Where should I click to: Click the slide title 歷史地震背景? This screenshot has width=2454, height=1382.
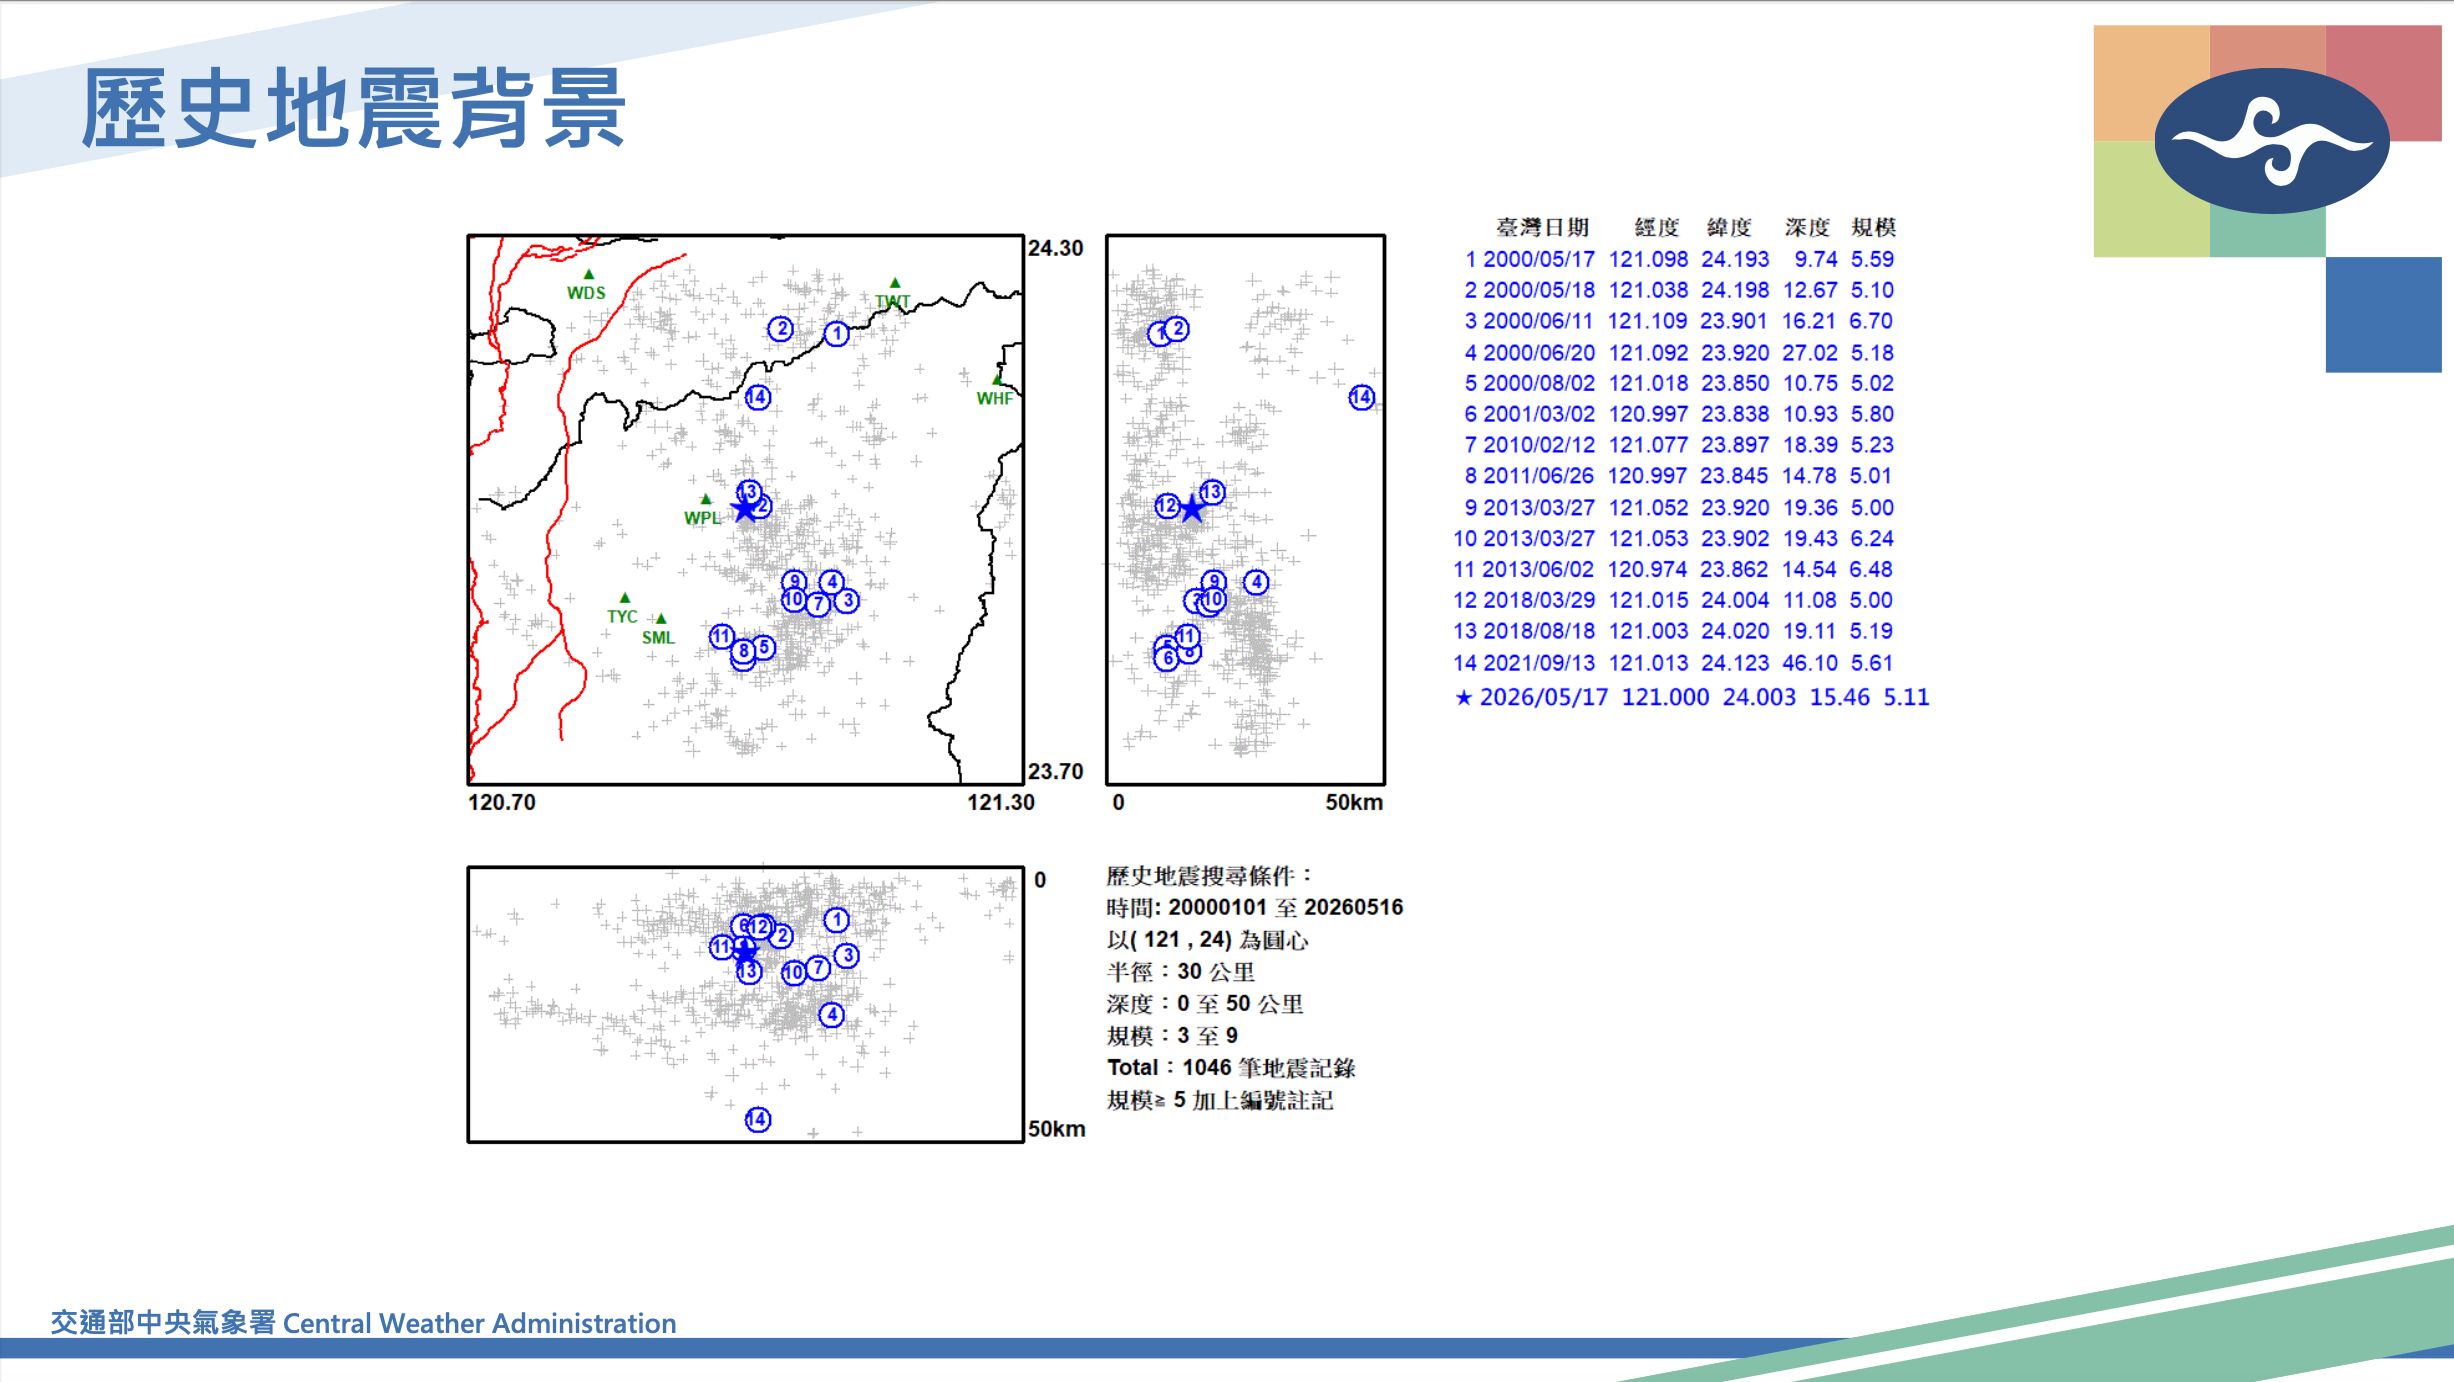[354, 109]
